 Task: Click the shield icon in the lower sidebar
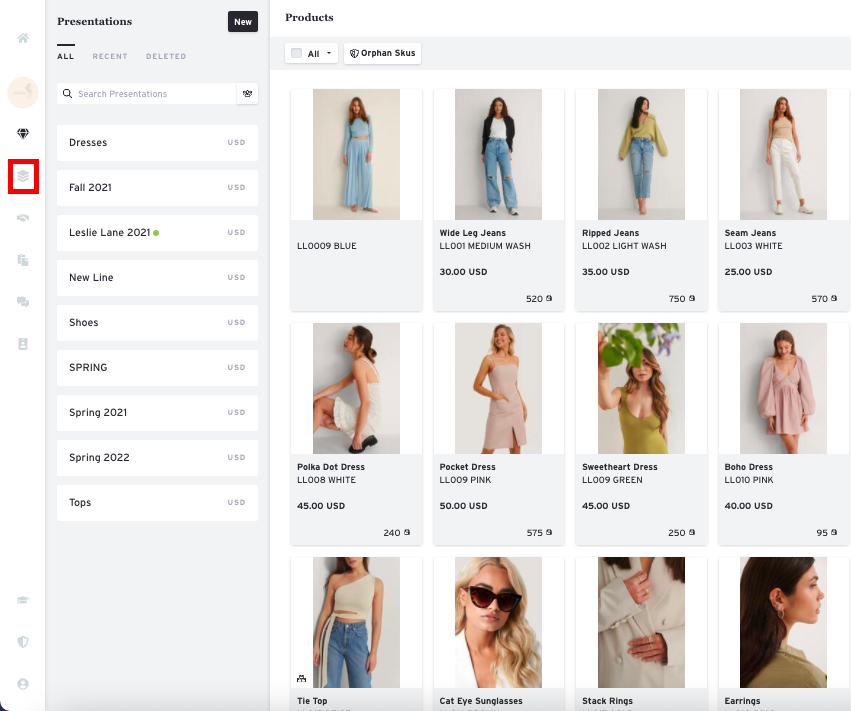22,642
